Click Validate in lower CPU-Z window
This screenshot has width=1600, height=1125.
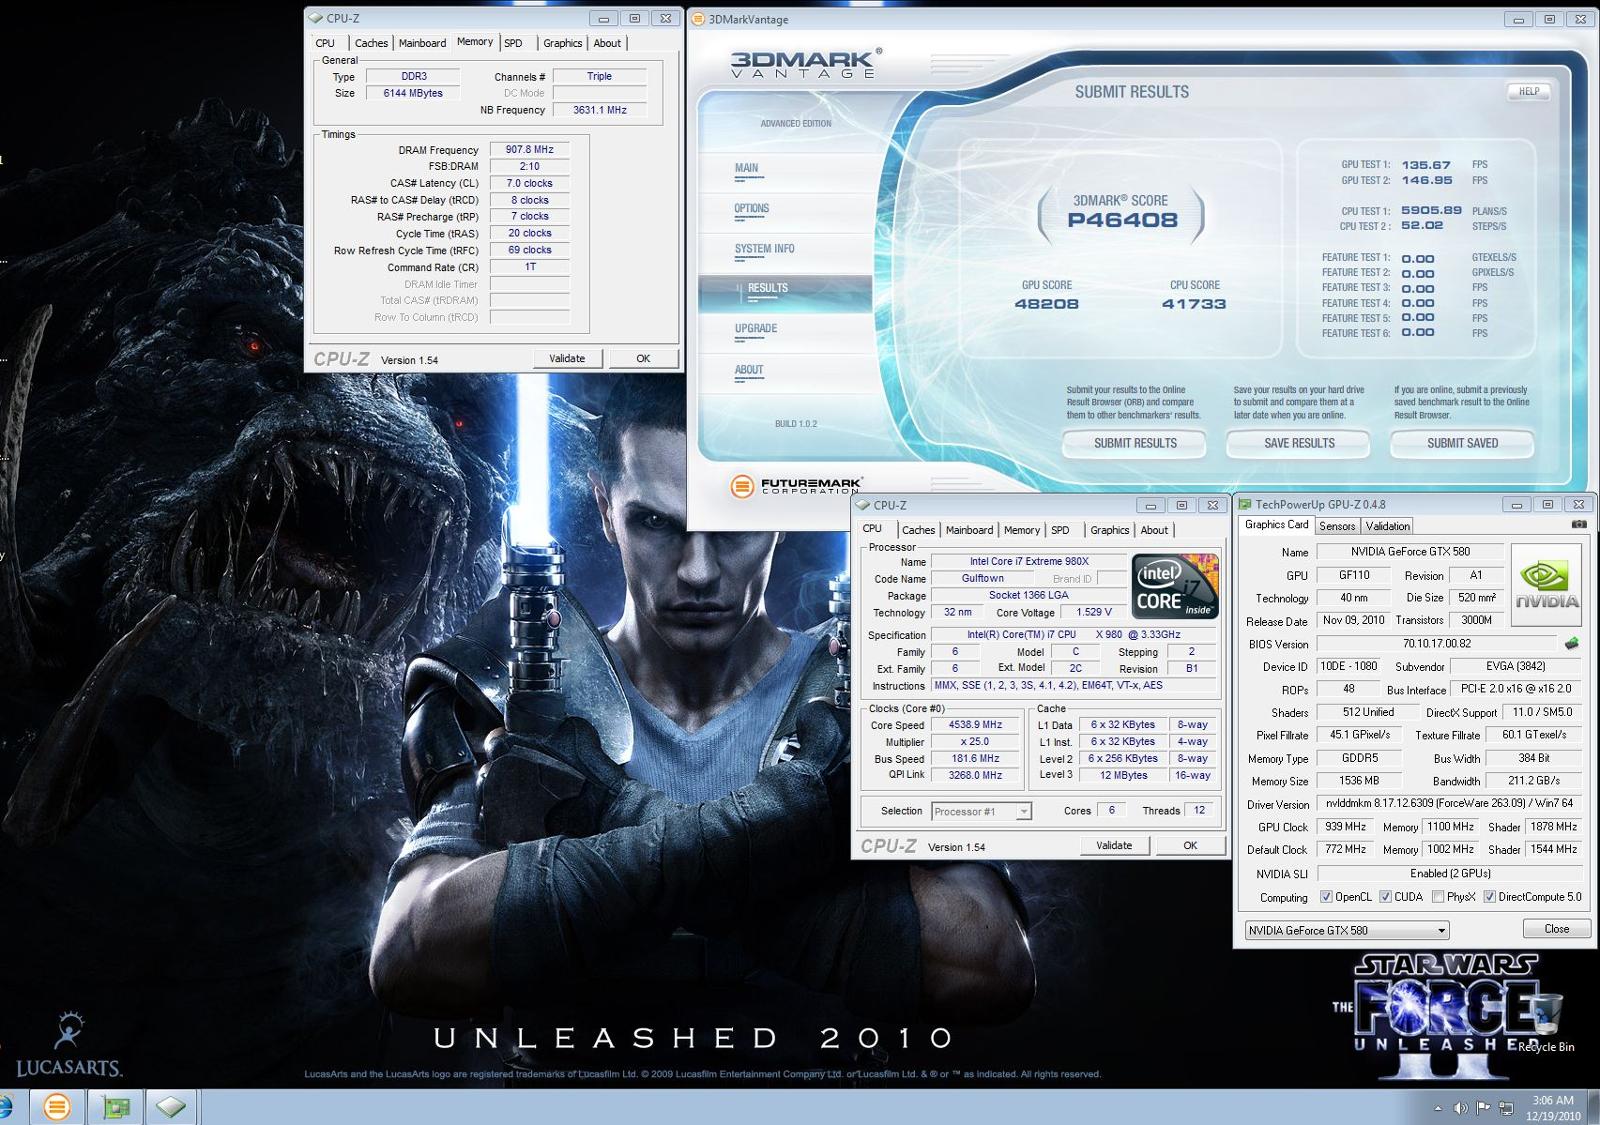1114,845
